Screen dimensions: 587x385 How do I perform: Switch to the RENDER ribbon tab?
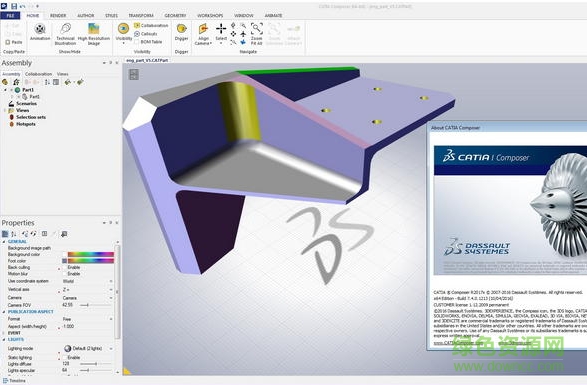[x=58, y=16]
